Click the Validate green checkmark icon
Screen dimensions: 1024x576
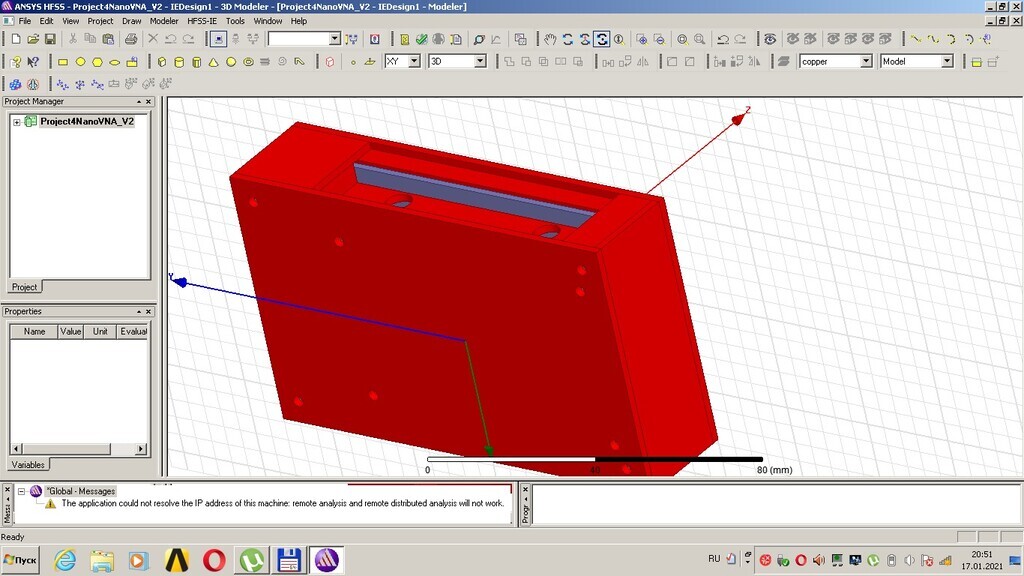point(422,39)
